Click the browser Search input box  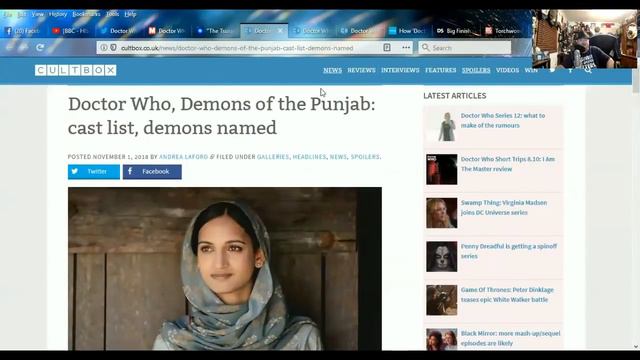point(464,48)
